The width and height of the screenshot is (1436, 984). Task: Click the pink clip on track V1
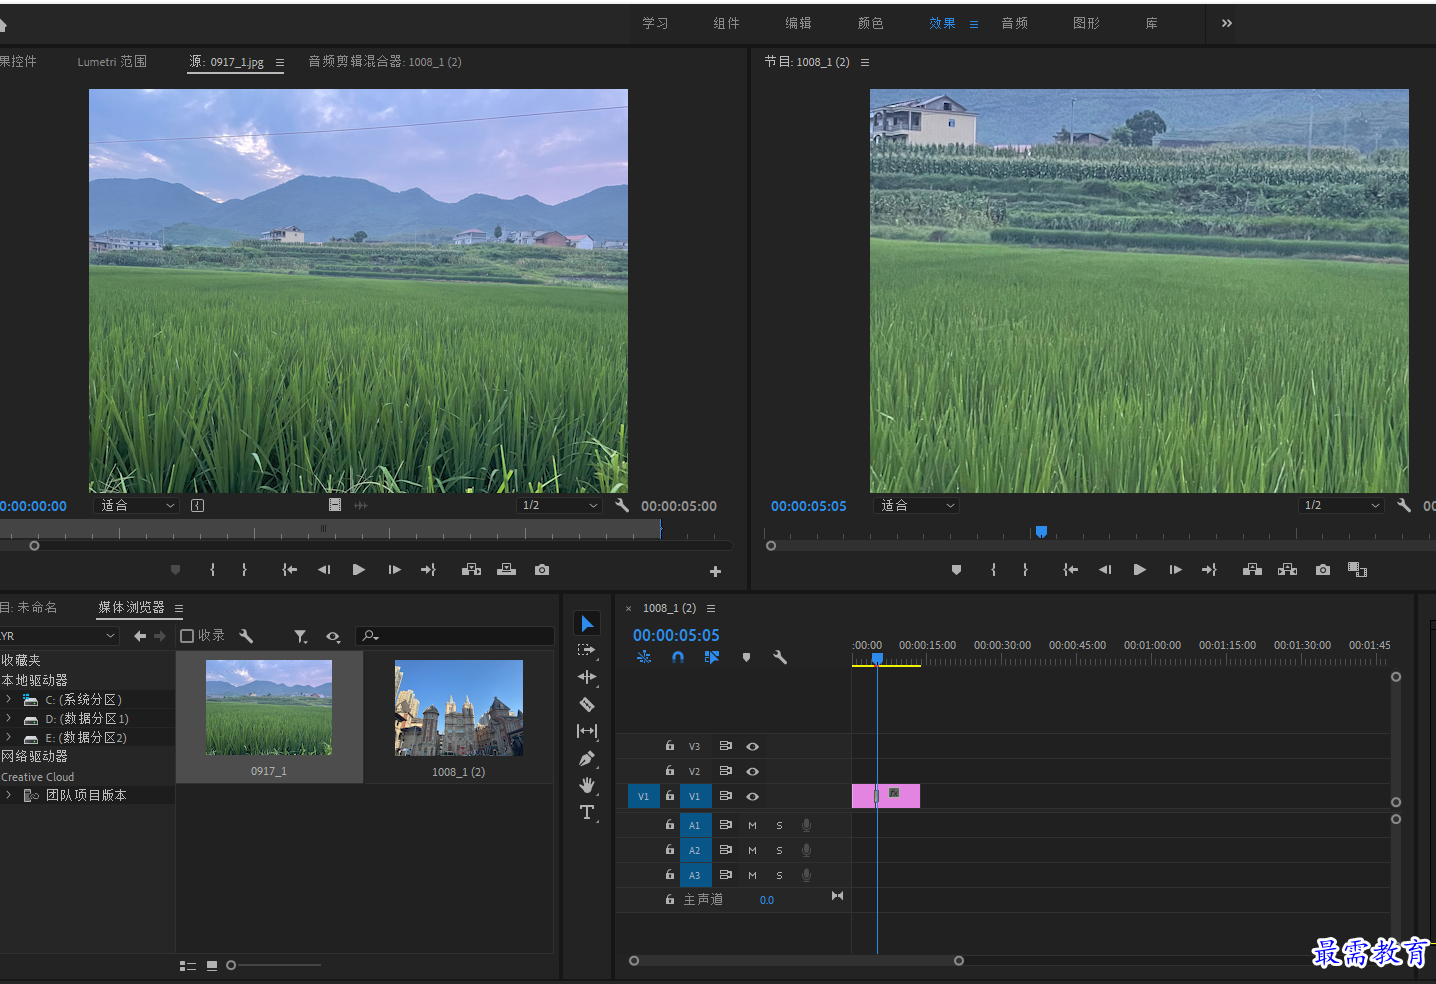coord(886,796)
